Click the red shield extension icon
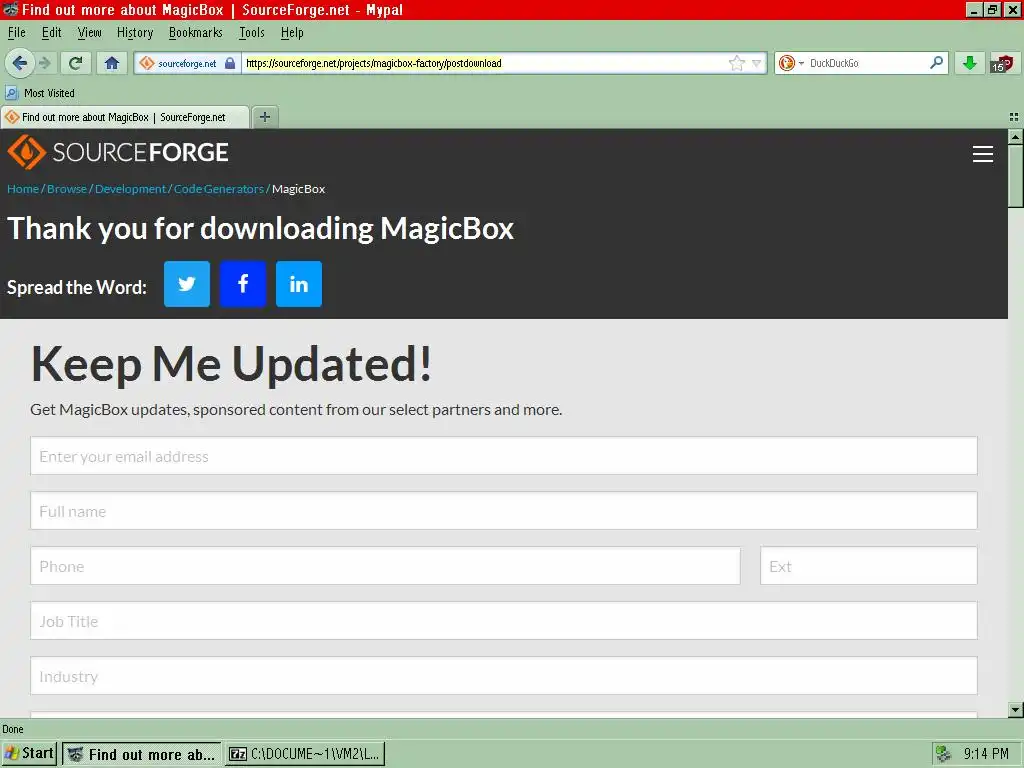The height and width of the screenshot is (768, 1024). click(1002, 63)
